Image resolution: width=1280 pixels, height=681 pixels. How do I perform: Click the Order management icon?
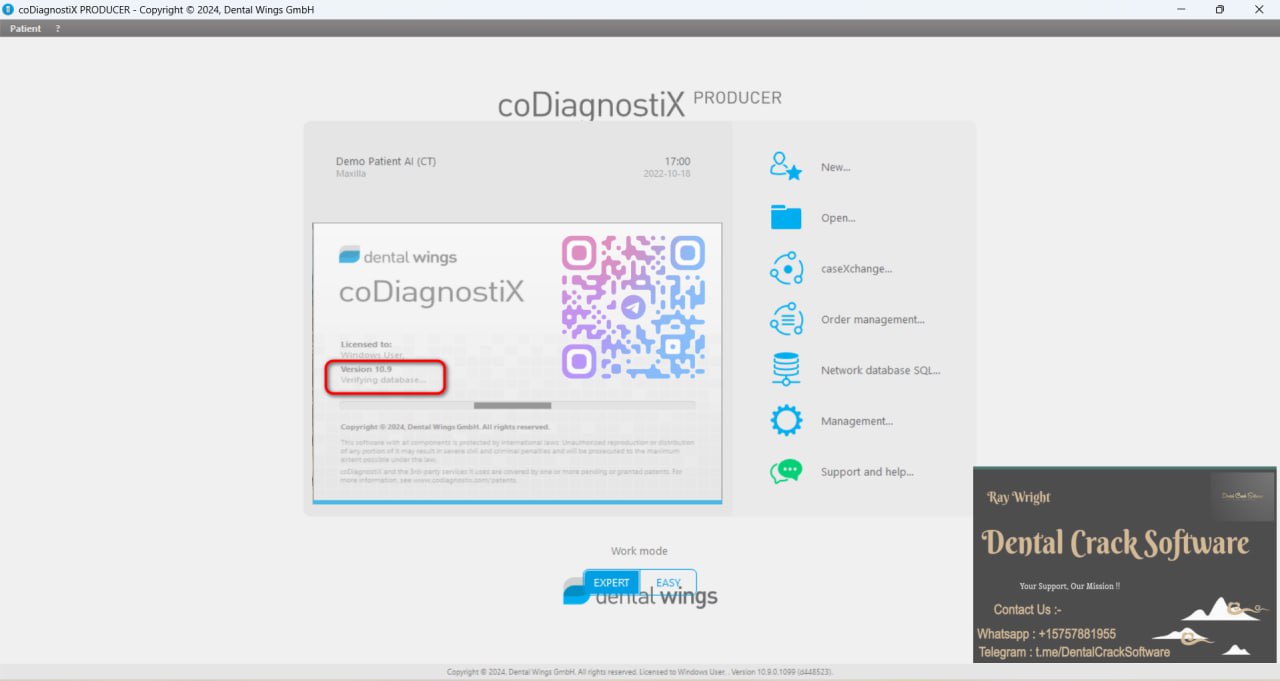coord(786,319)
